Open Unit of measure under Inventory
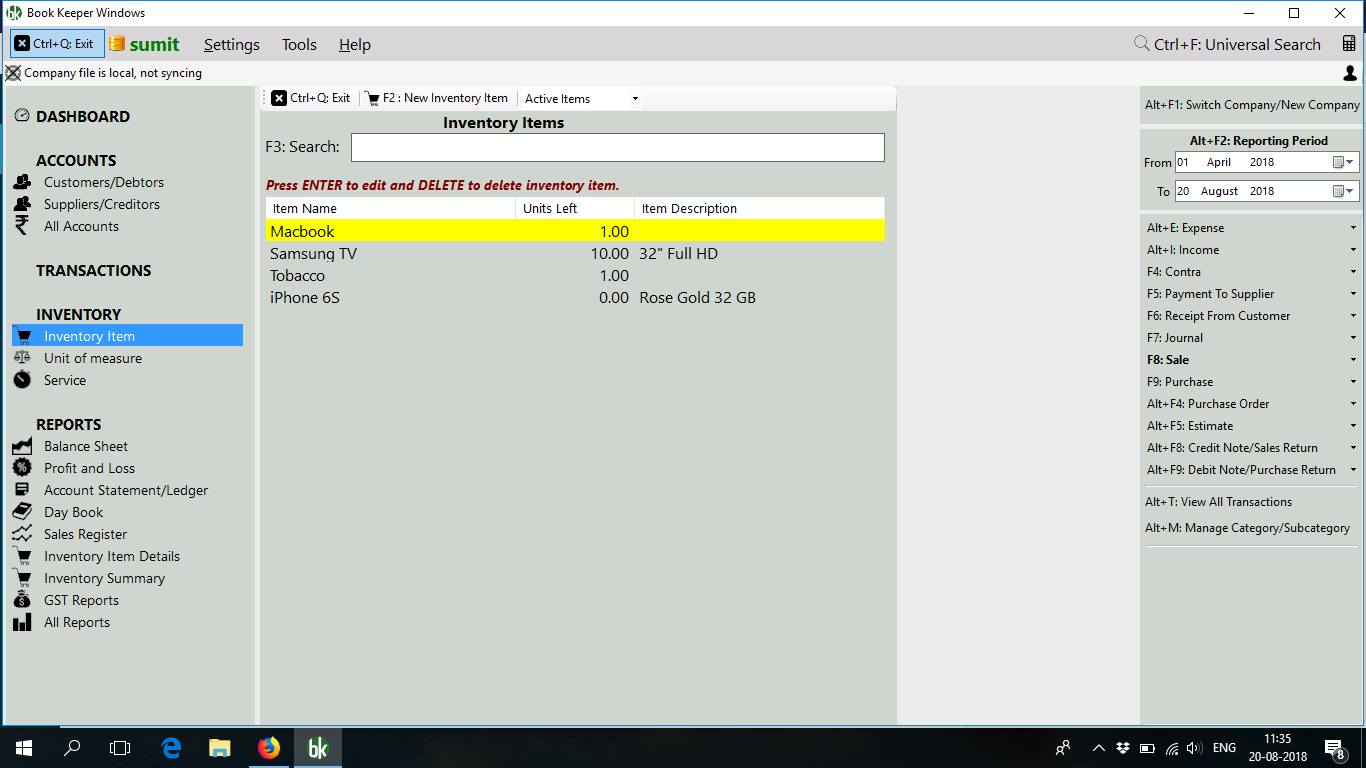The image size is (1366, 768). [91, 358]
